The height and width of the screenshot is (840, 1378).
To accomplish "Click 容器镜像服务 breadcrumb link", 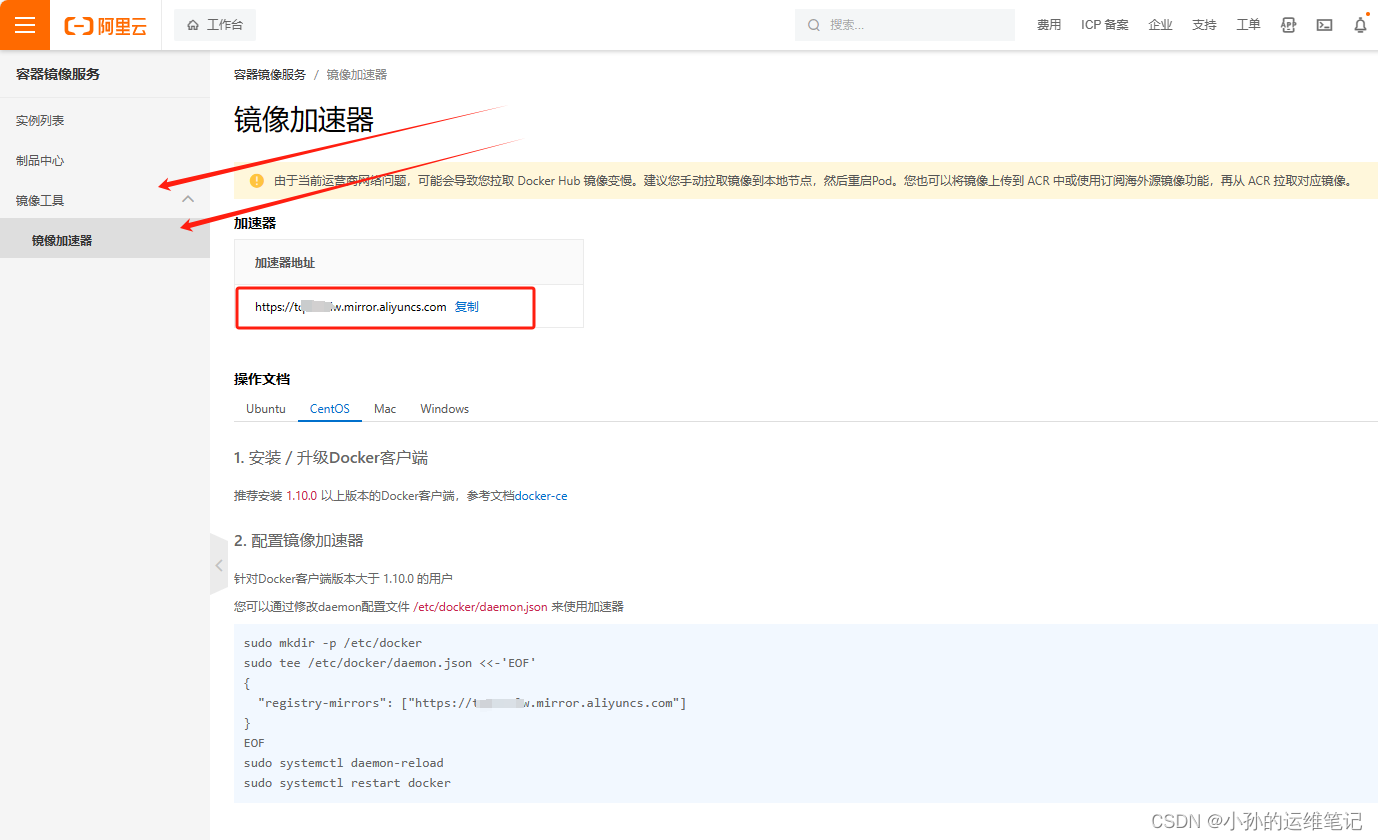I will (270, 75).
